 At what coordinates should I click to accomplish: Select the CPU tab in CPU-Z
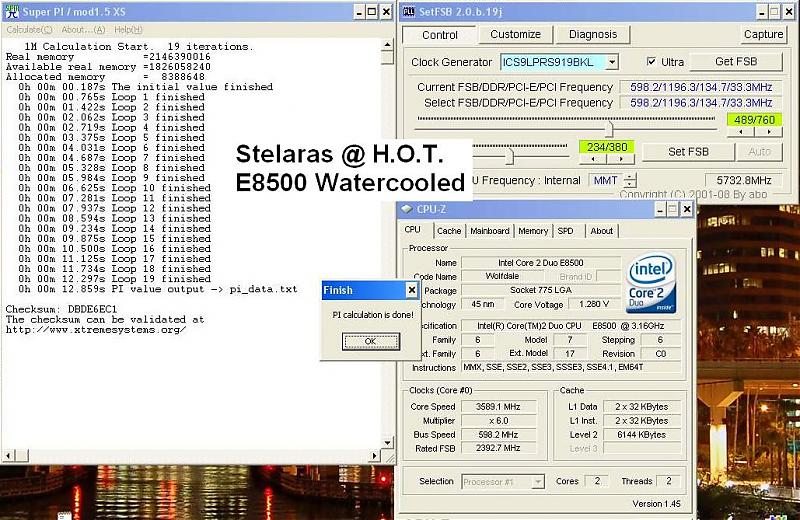(x=412, y=230)
